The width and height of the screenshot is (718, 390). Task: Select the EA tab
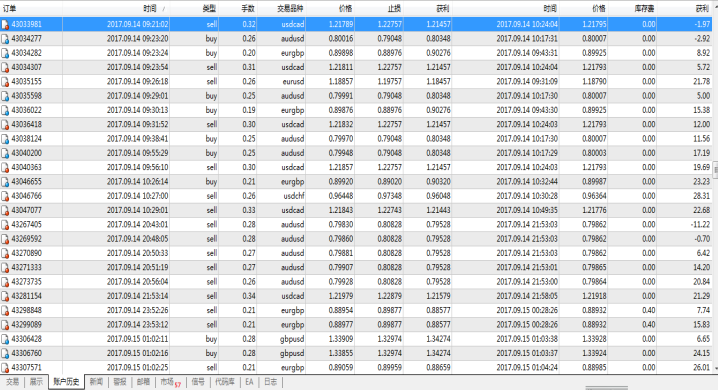[249, 382]
